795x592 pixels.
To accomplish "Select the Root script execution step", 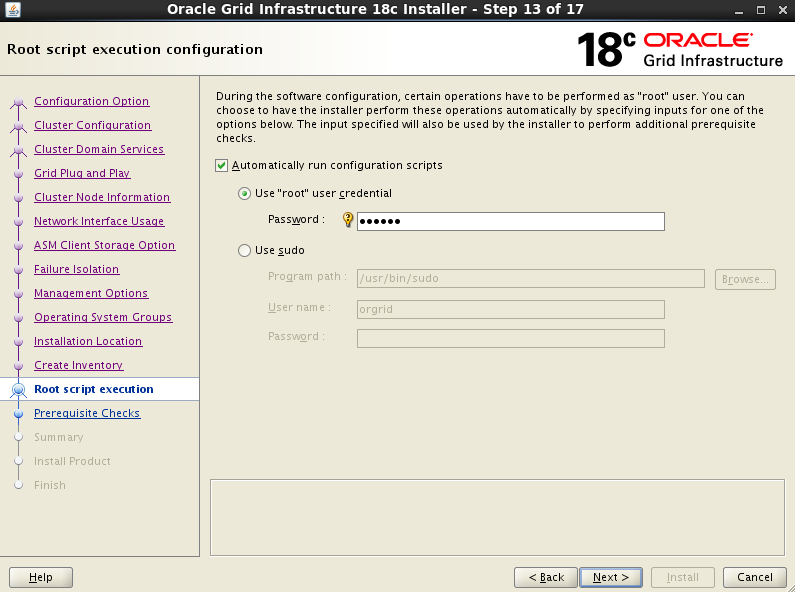I will pyautogui.click(x=94, y=389).
